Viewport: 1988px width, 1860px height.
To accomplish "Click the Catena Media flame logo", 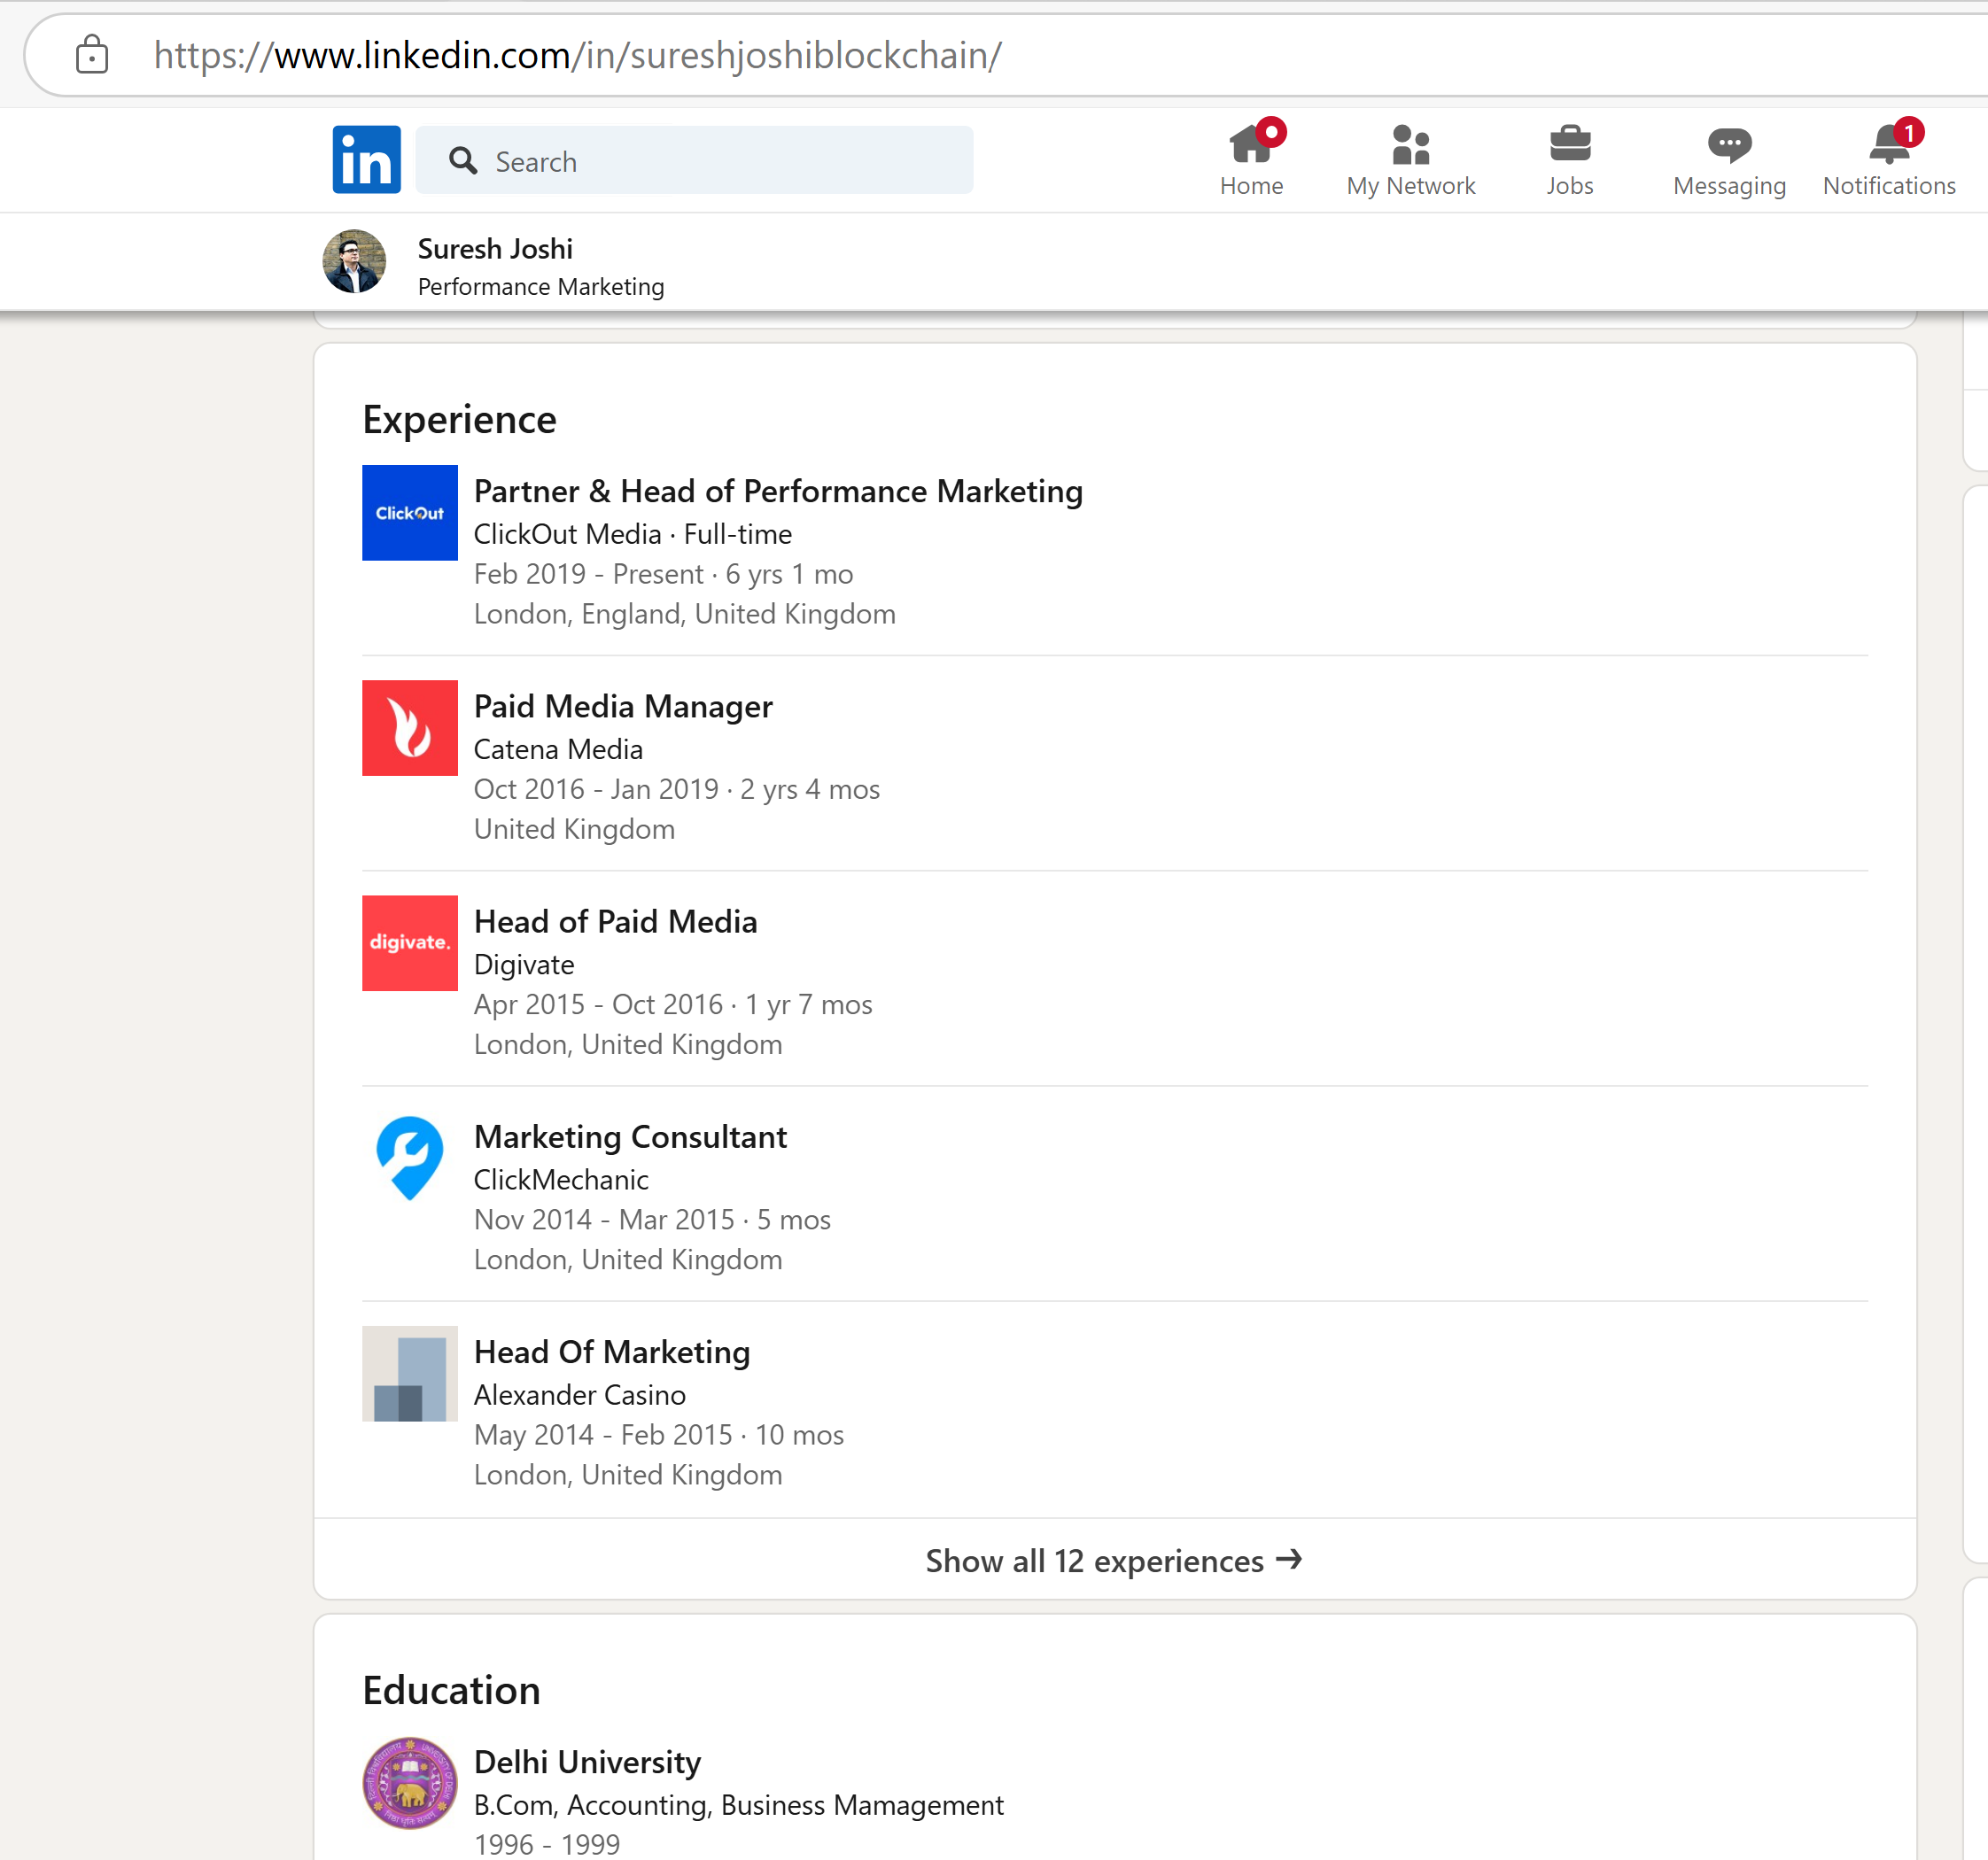I will [410, 728].
